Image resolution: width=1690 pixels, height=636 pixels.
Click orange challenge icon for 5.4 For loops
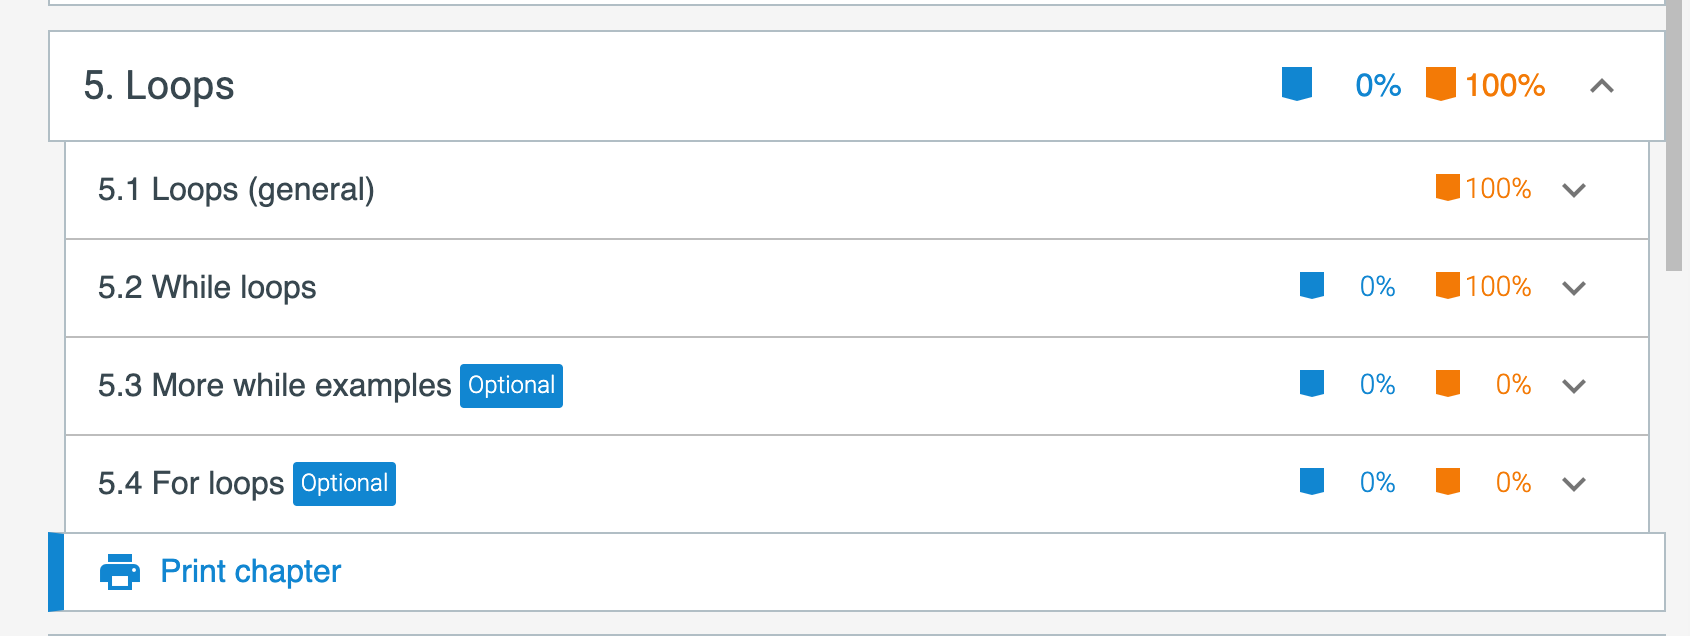(x=1447, y=482)
